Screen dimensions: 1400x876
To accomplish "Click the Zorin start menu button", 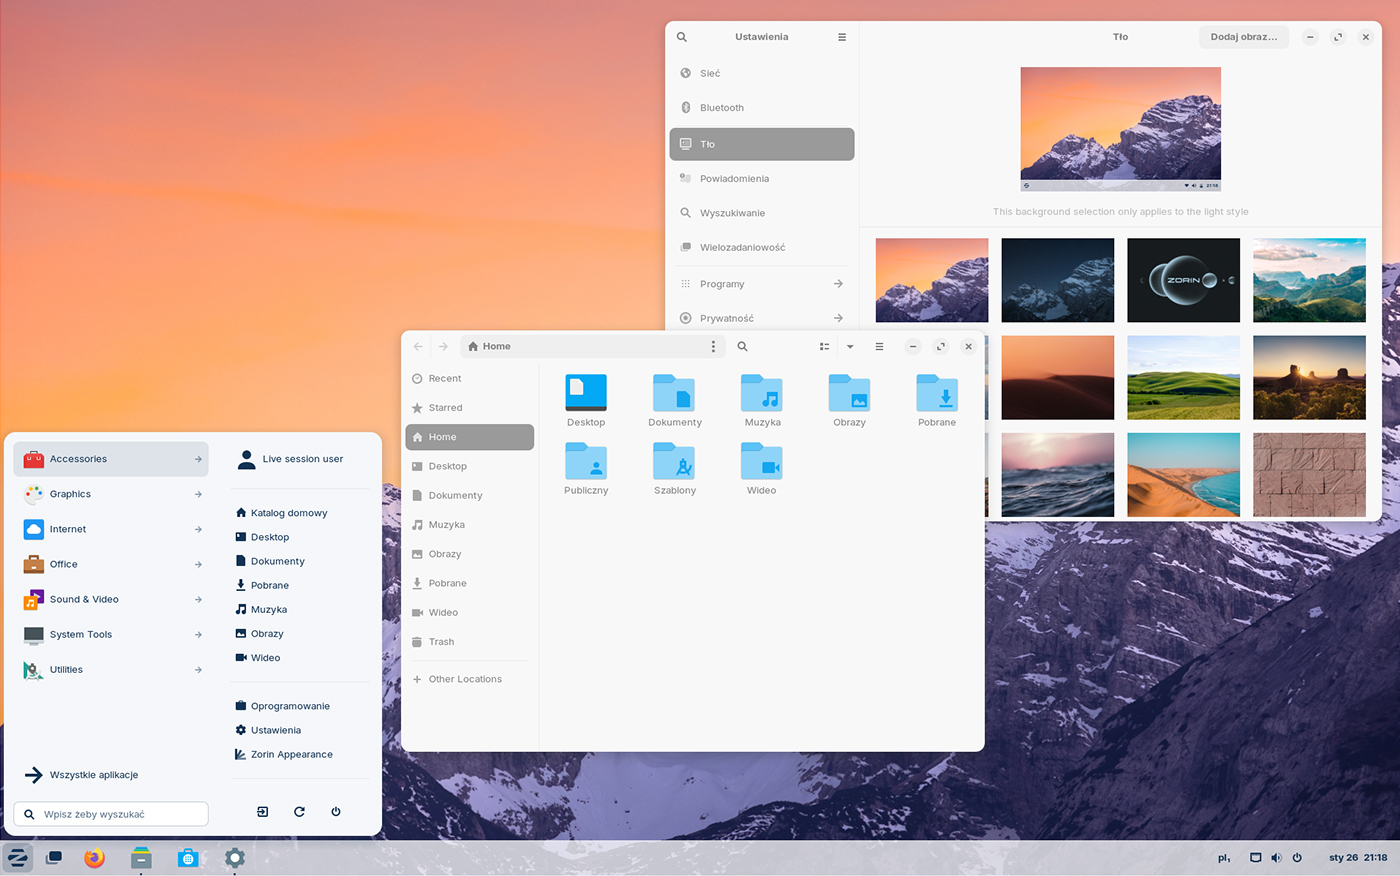I will [x=18, y=858].
